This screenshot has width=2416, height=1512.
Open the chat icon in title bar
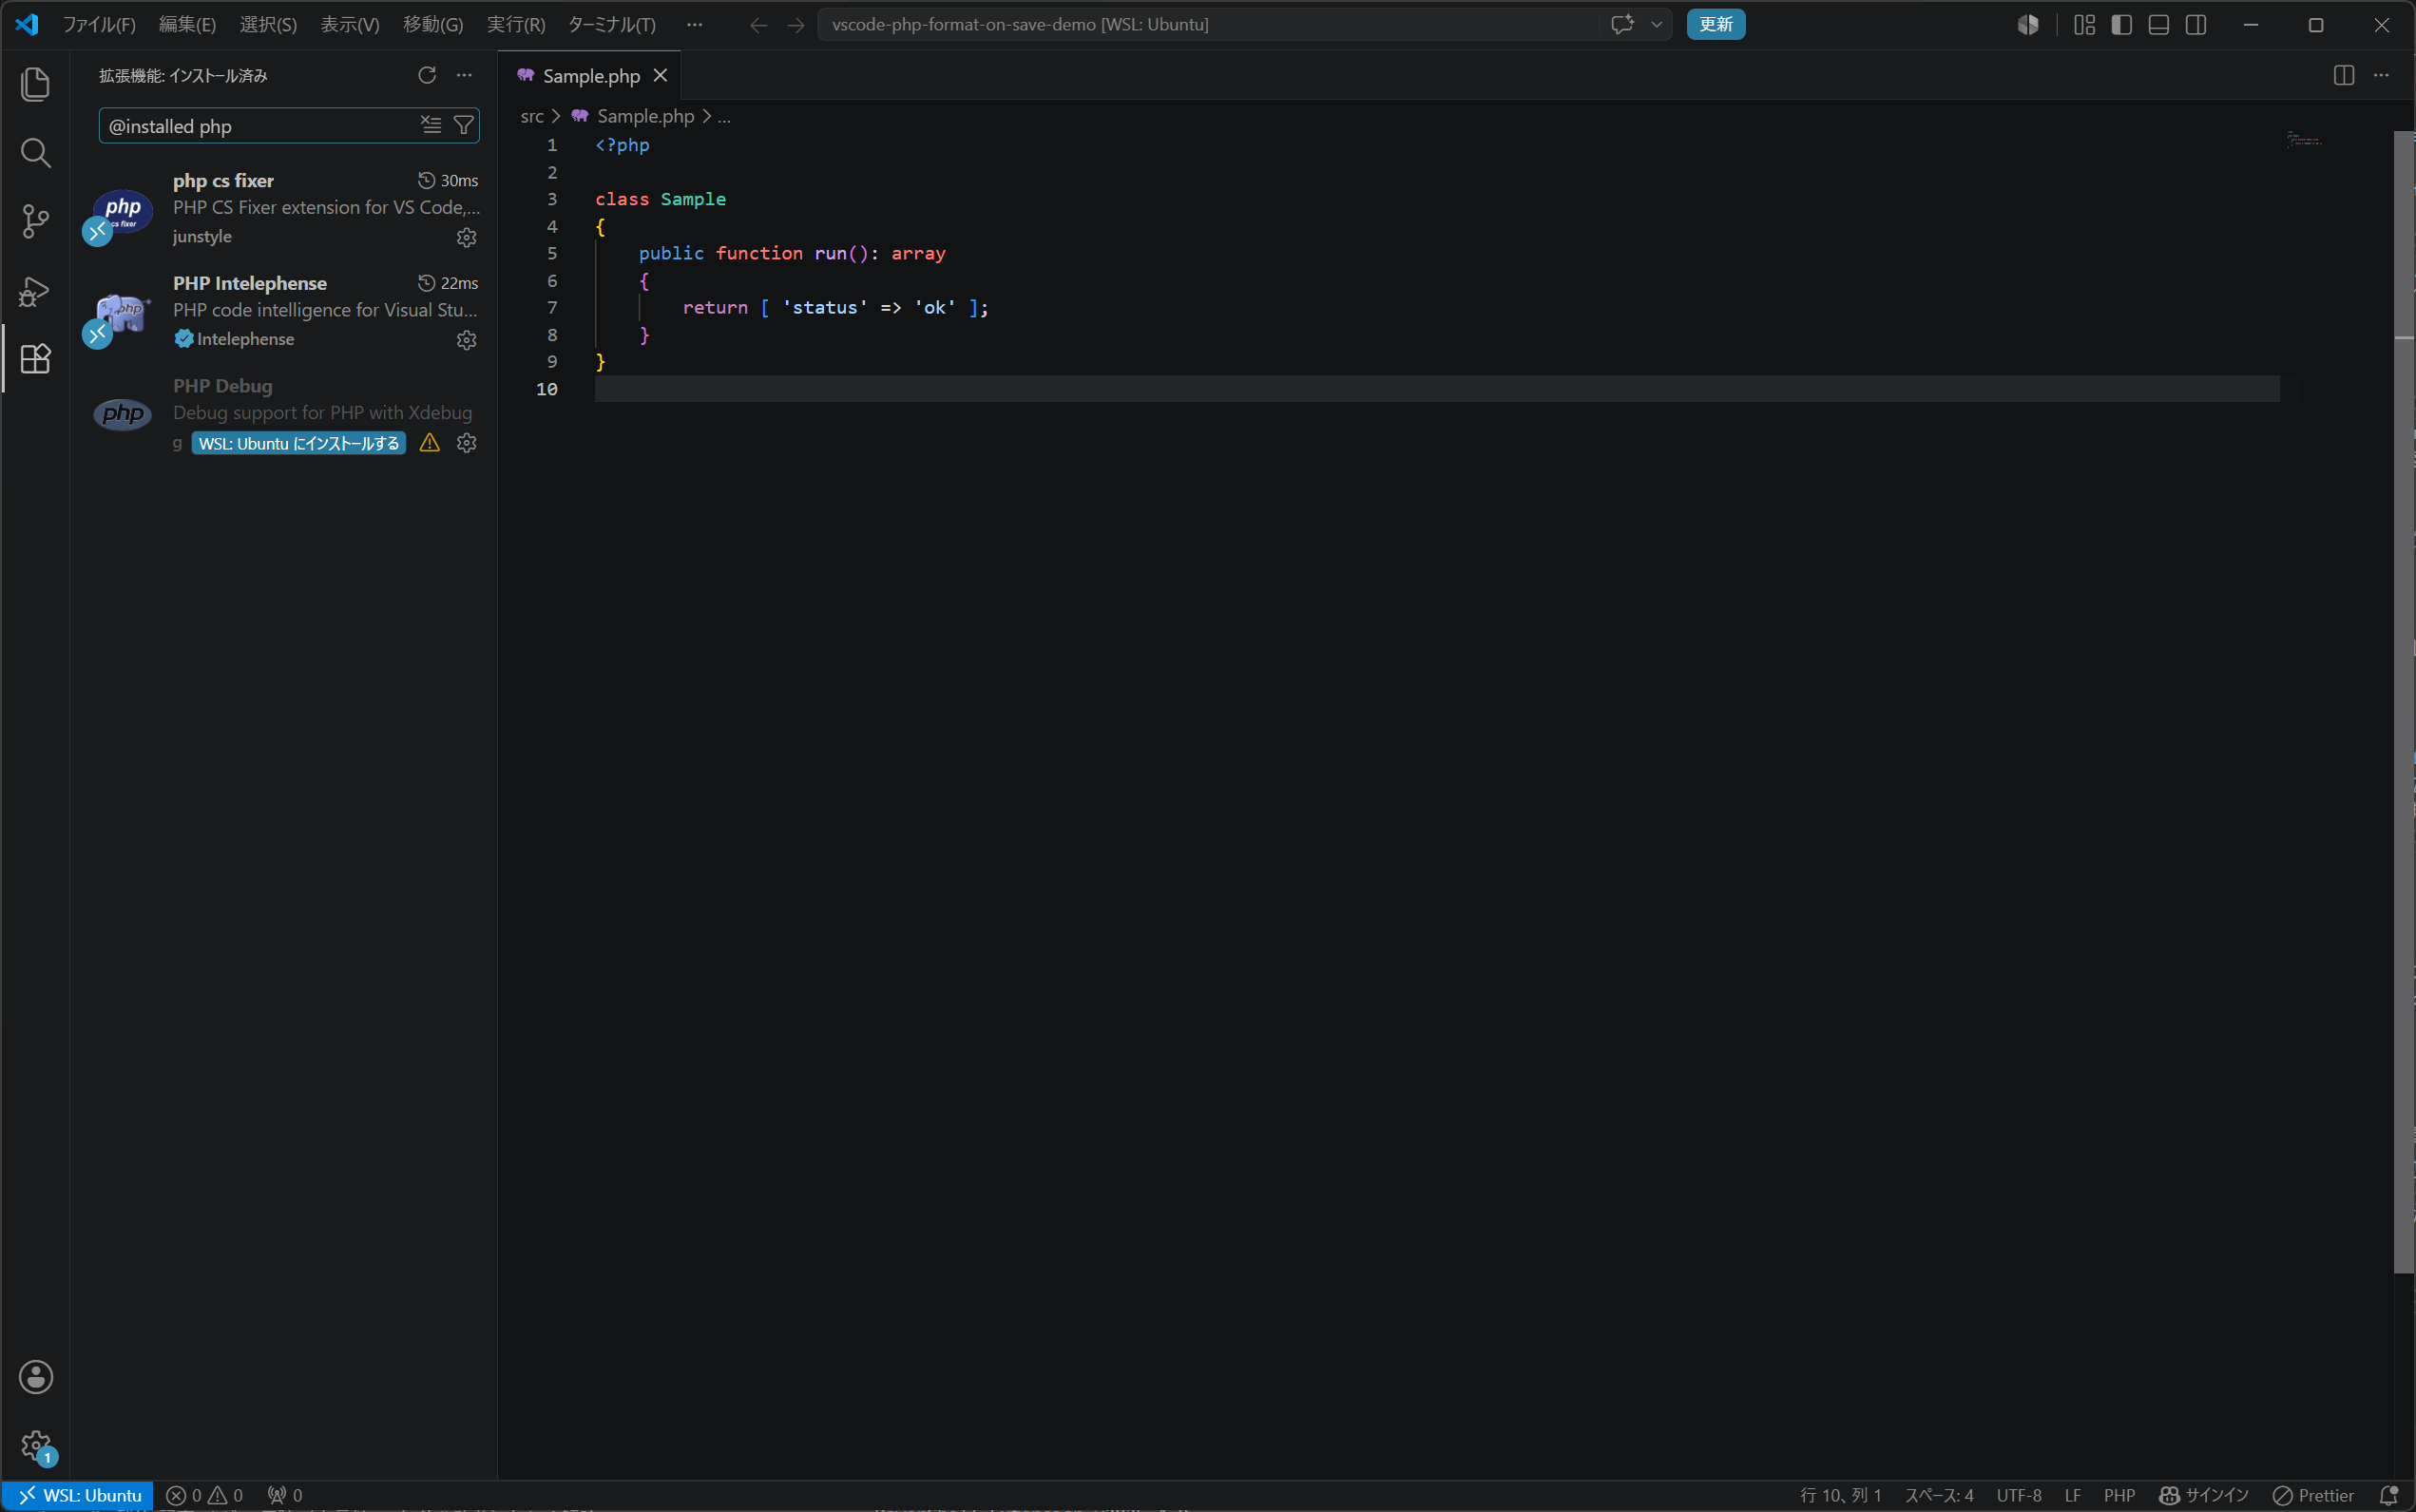1622,24
